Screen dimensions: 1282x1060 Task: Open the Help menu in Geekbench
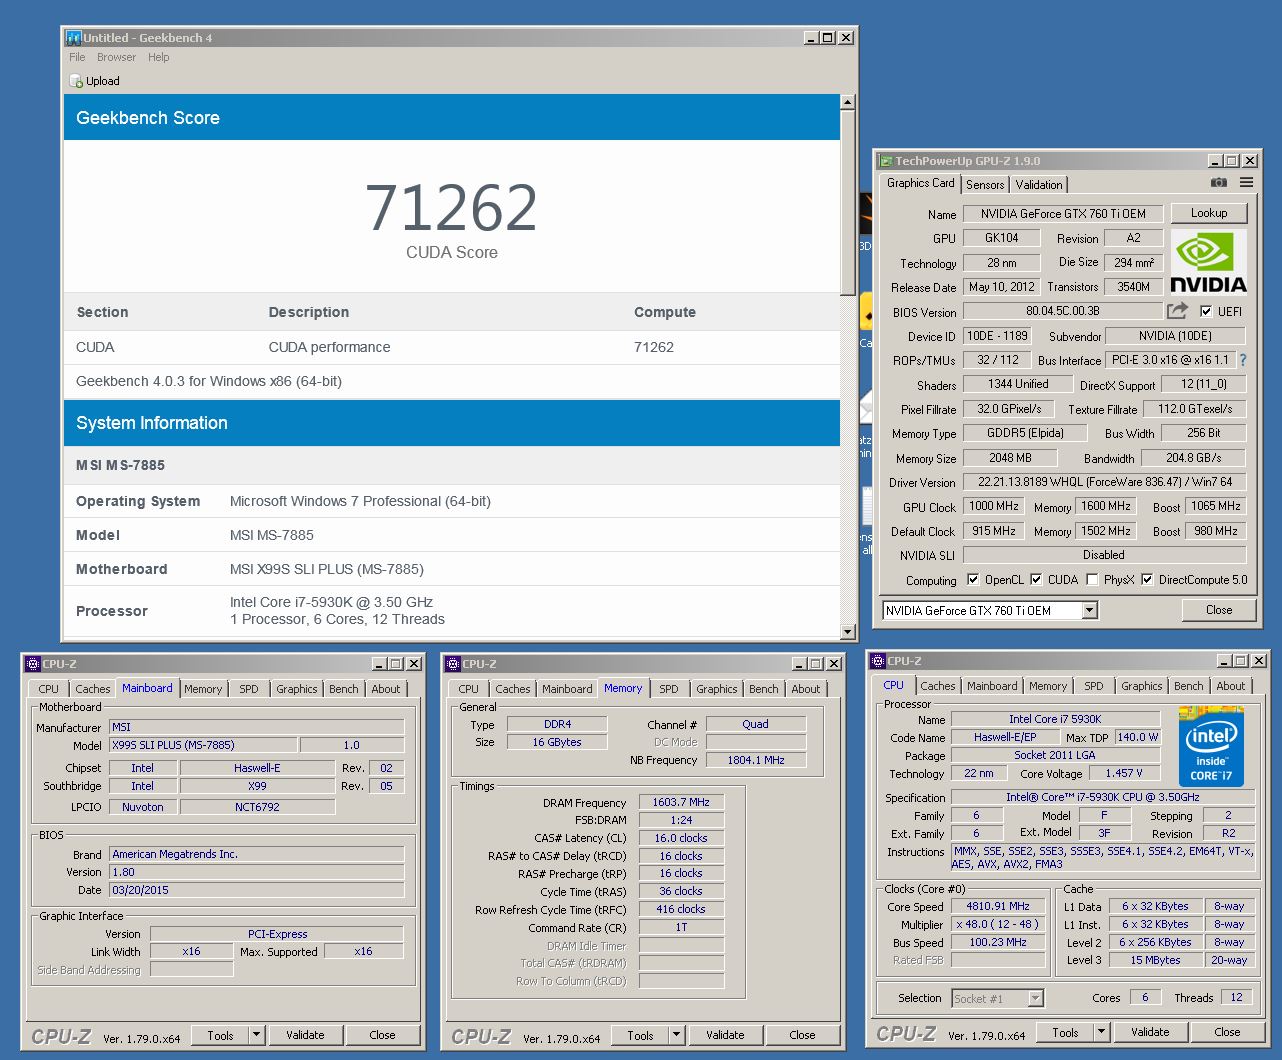pos(159,57)
